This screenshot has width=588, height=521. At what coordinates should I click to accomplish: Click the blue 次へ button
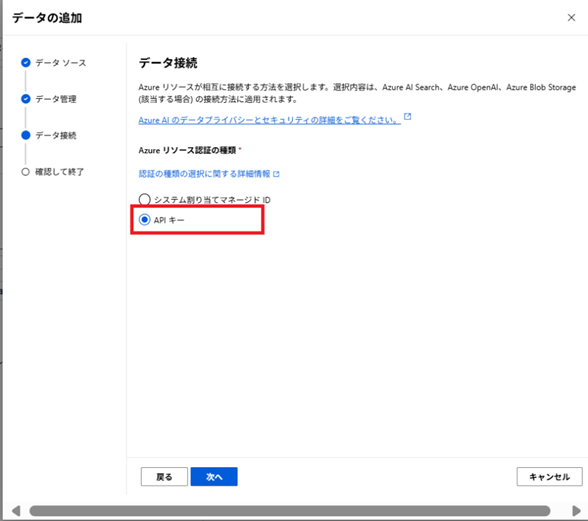[x=214, y=477]
